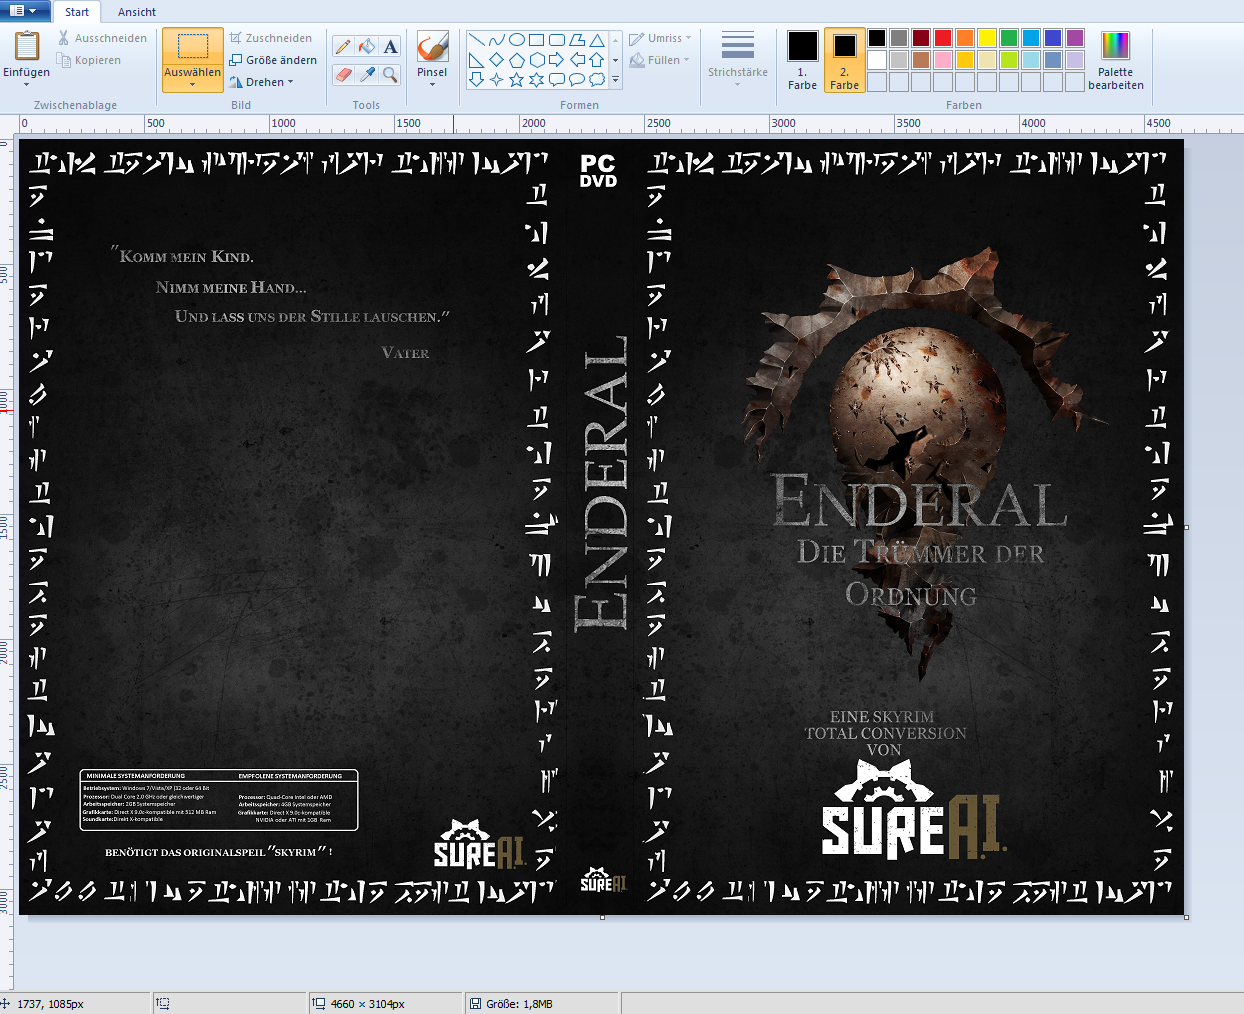The width and height of the screenshot is (1244, 1014).
Task: Open Palette bearbeiten color editor
Action: (x=1116, y=60)
